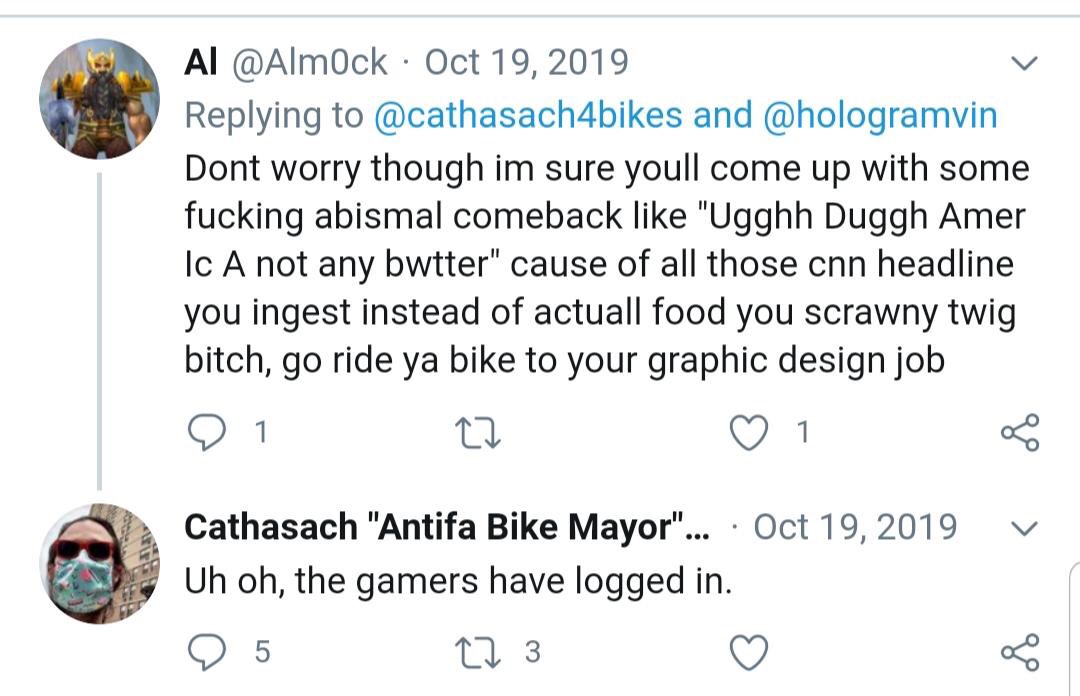The width and height of the screenshot is (1080, 696).
Task: Share Al's tweet
Action: tap(1020, 433)
